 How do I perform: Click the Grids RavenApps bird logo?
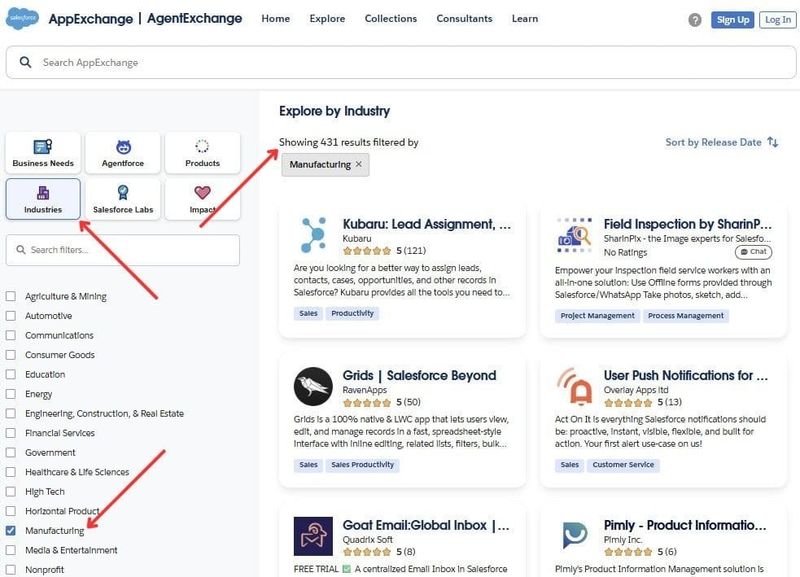pyautogui.click(x=313, y=386)
